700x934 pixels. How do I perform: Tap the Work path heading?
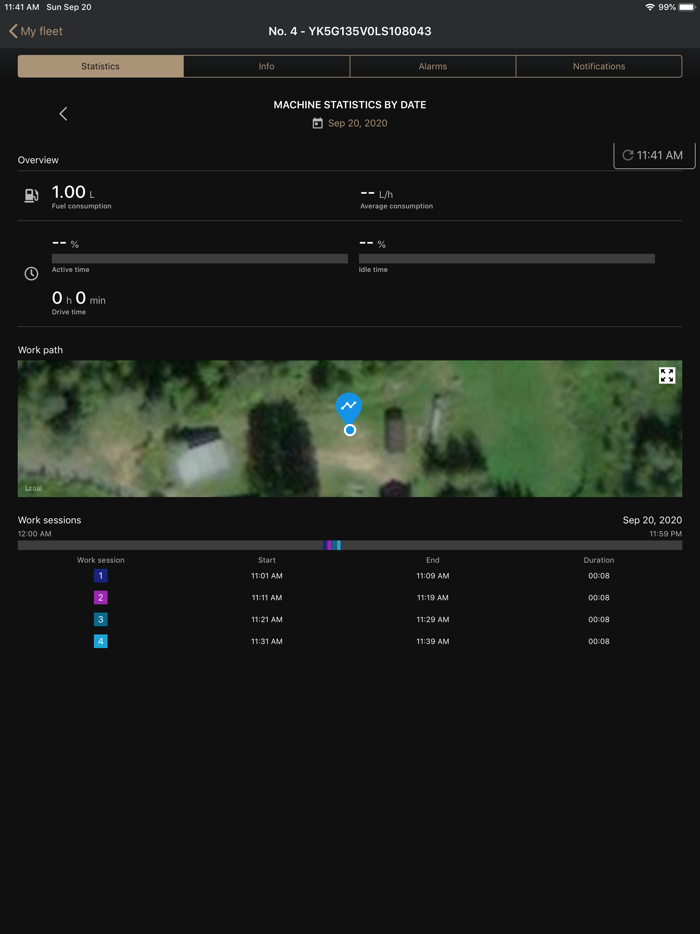pos(40,350)
